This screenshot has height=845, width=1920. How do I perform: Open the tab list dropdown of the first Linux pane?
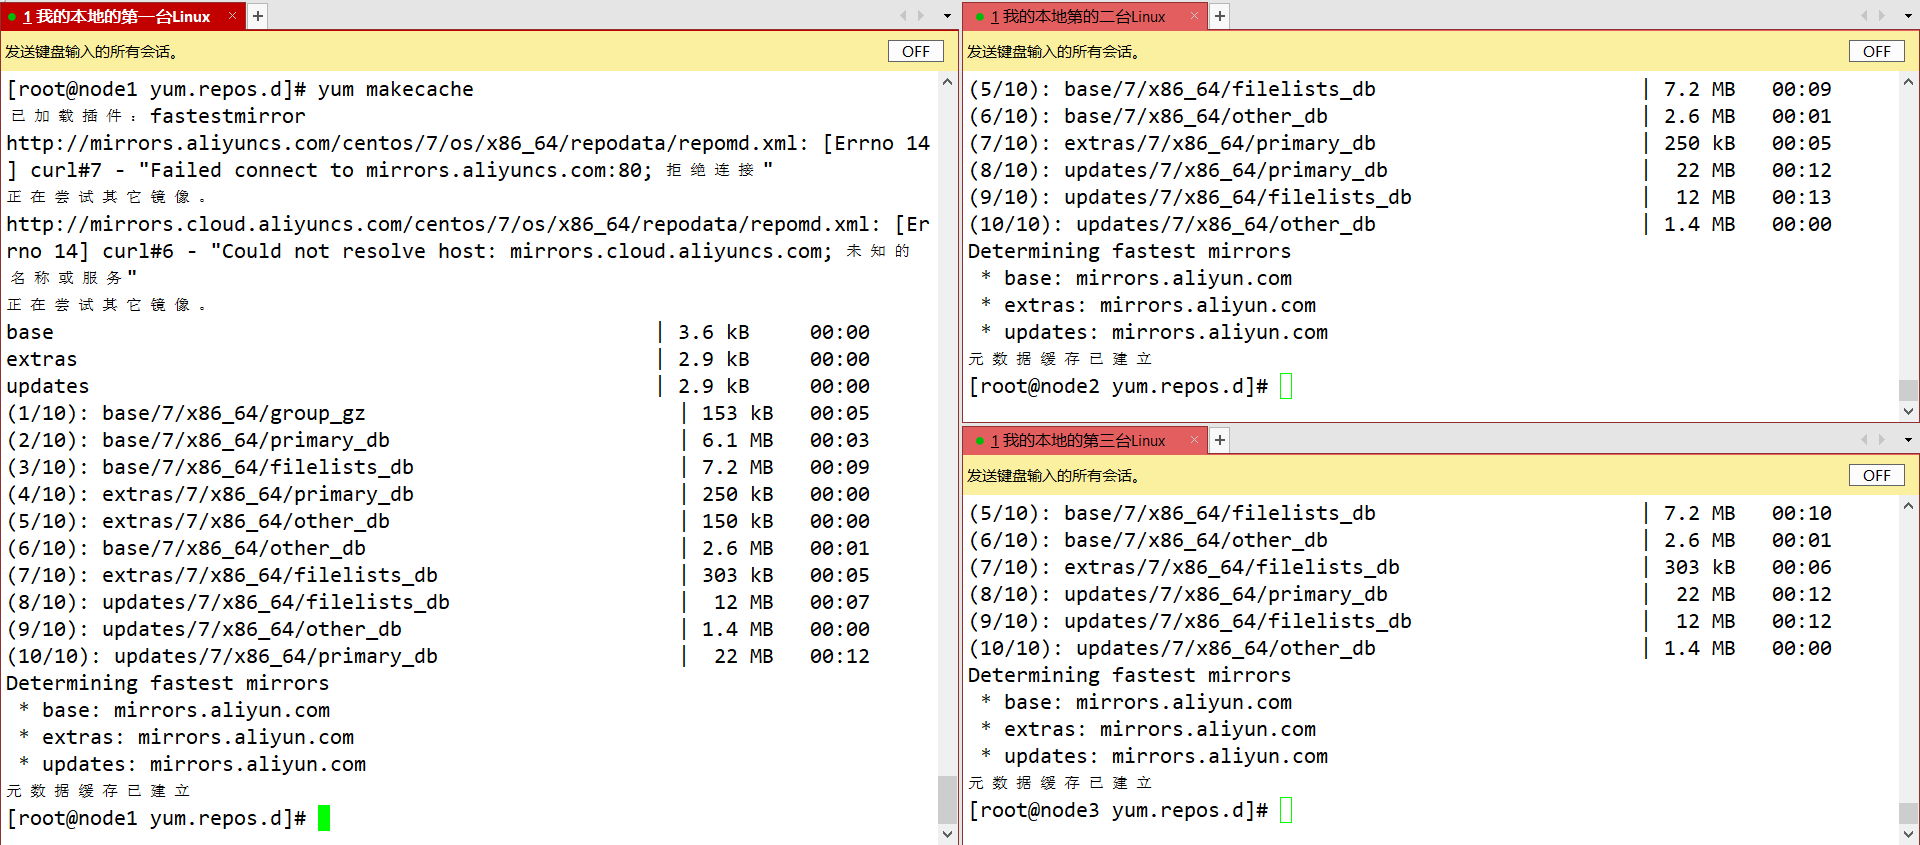947,16
